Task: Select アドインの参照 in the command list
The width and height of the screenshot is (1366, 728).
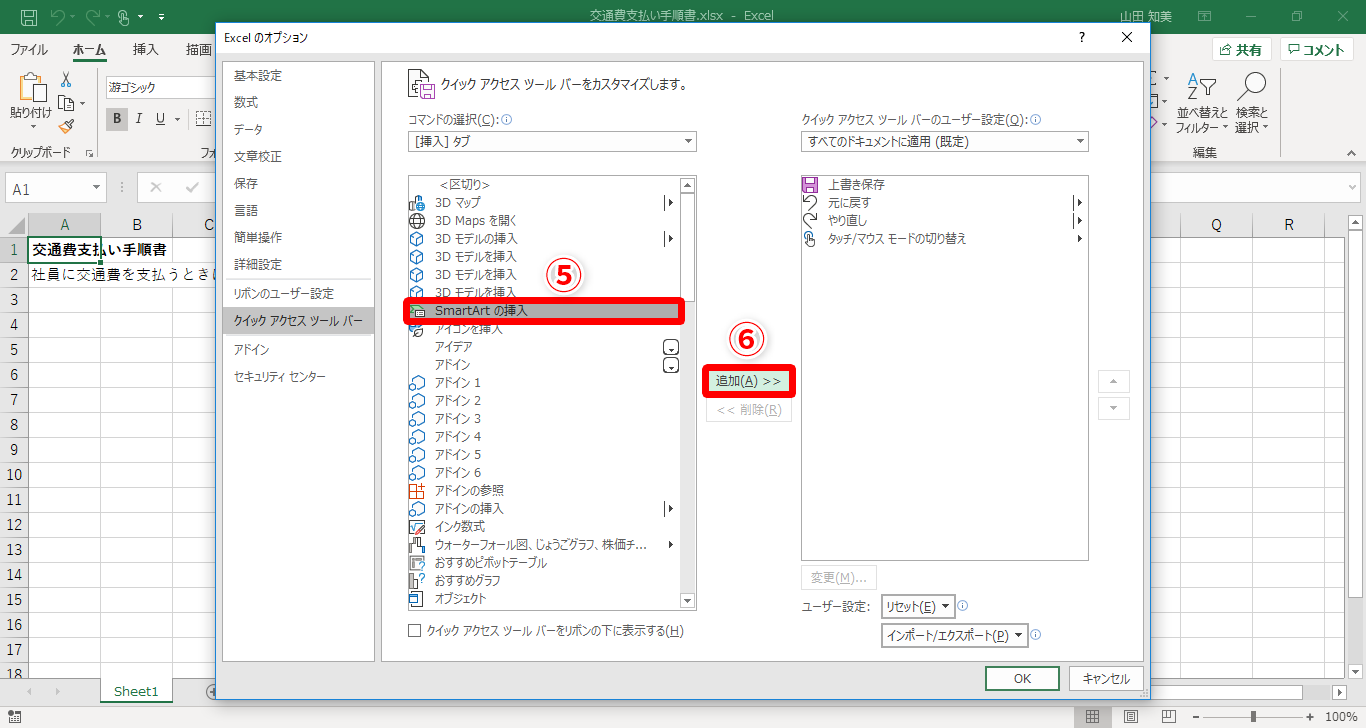Action: (x=544, y=491)
